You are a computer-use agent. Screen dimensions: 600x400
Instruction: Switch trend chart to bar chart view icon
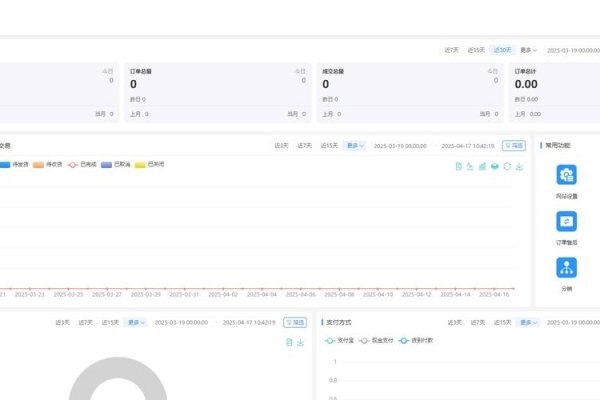coord(482,166)
